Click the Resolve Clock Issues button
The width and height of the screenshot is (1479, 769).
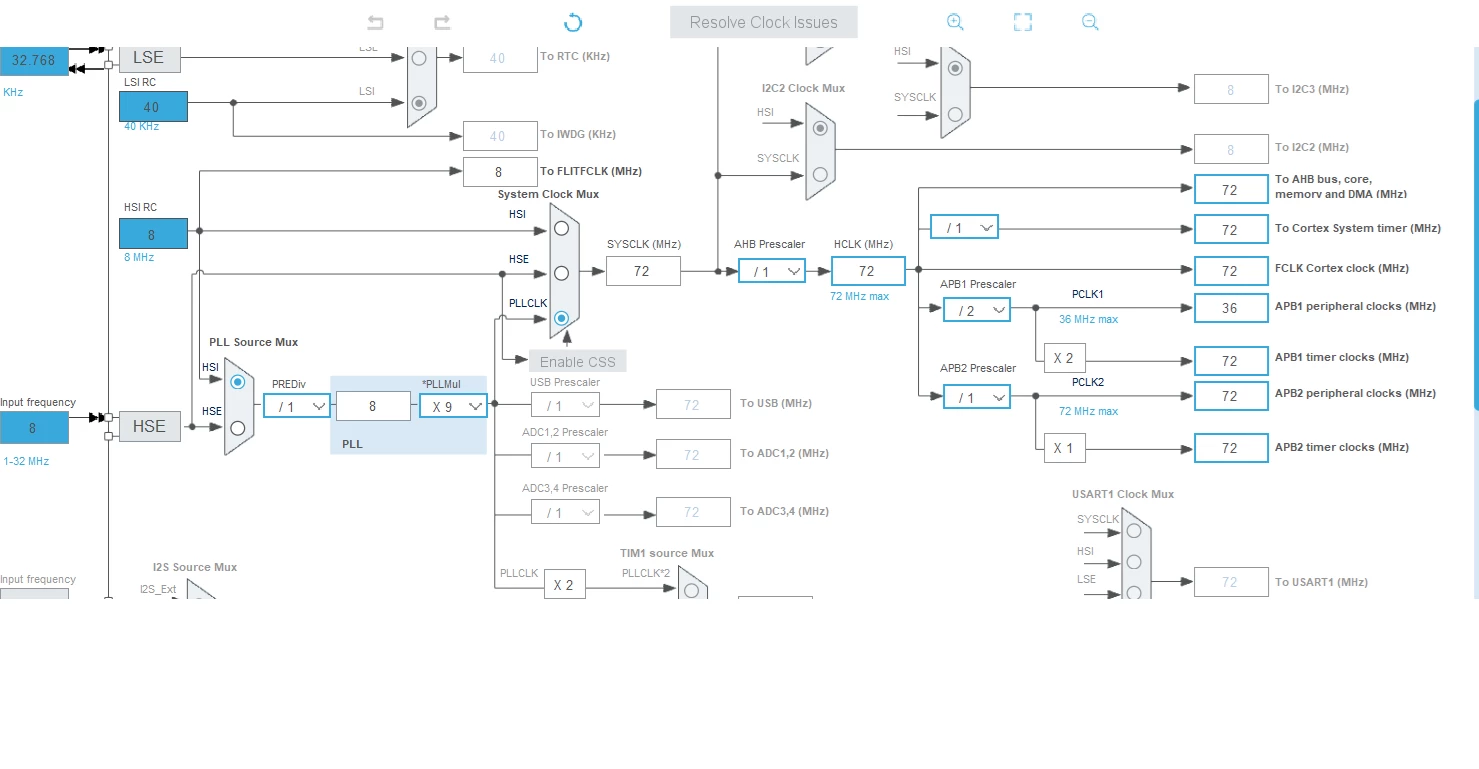[x=764, y=22]
